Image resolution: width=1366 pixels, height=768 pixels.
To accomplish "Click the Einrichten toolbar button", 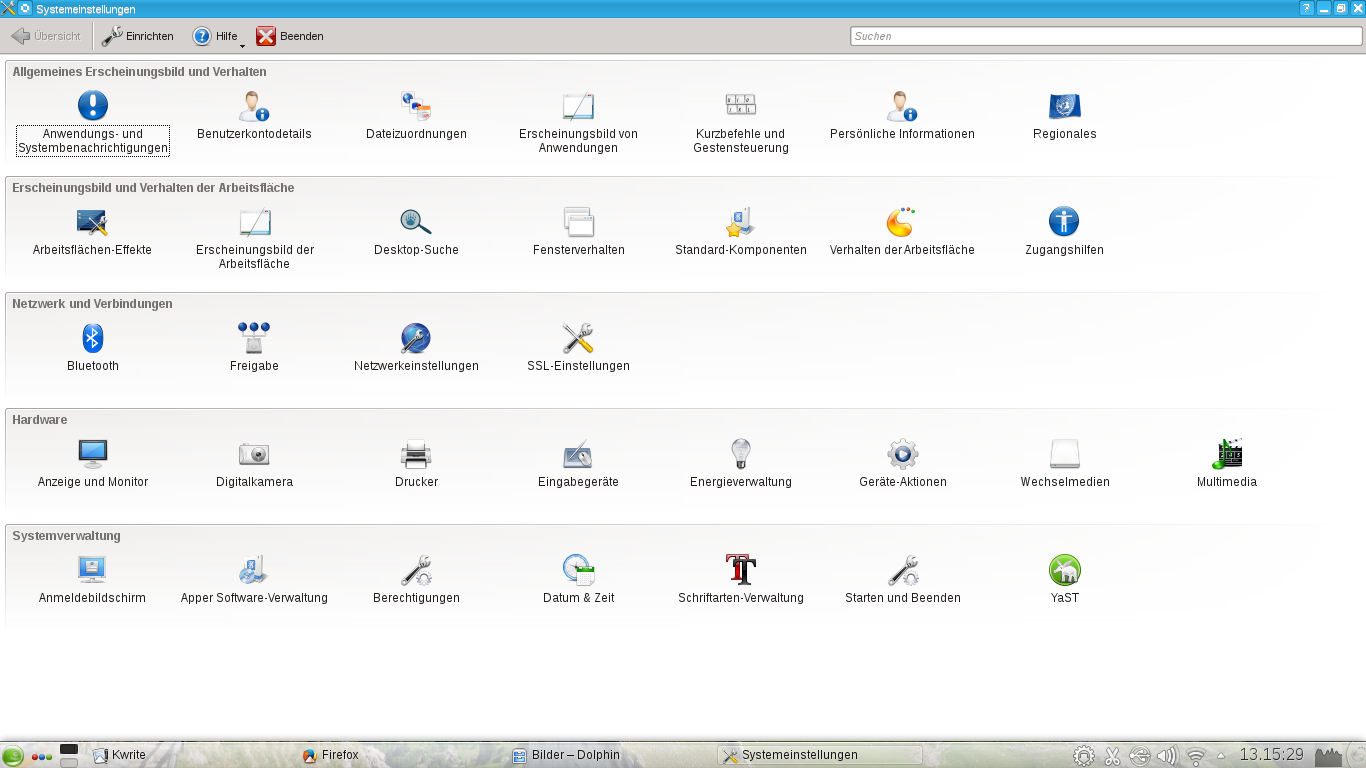I will tap(138, 37).
